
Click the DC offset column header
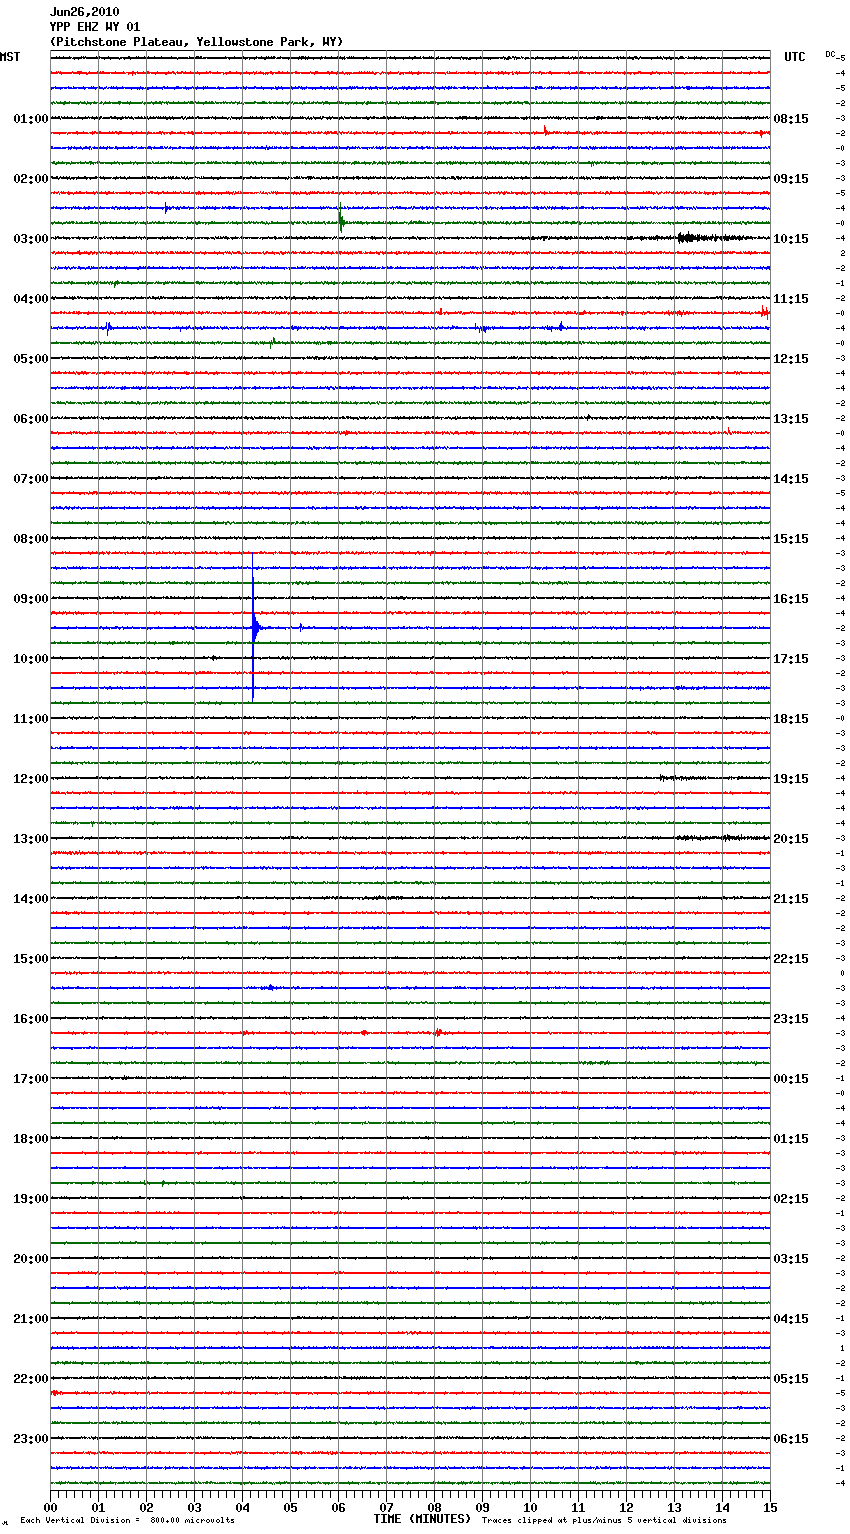tap(831, 54)
